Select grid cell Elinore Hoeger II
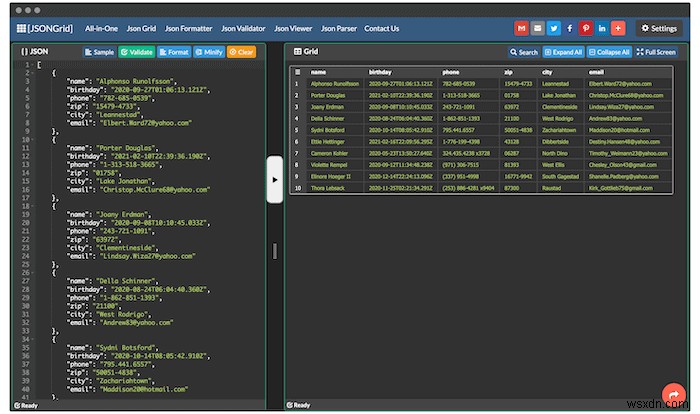700x414 pixels. pyautogui.click(x=335, y=176)
